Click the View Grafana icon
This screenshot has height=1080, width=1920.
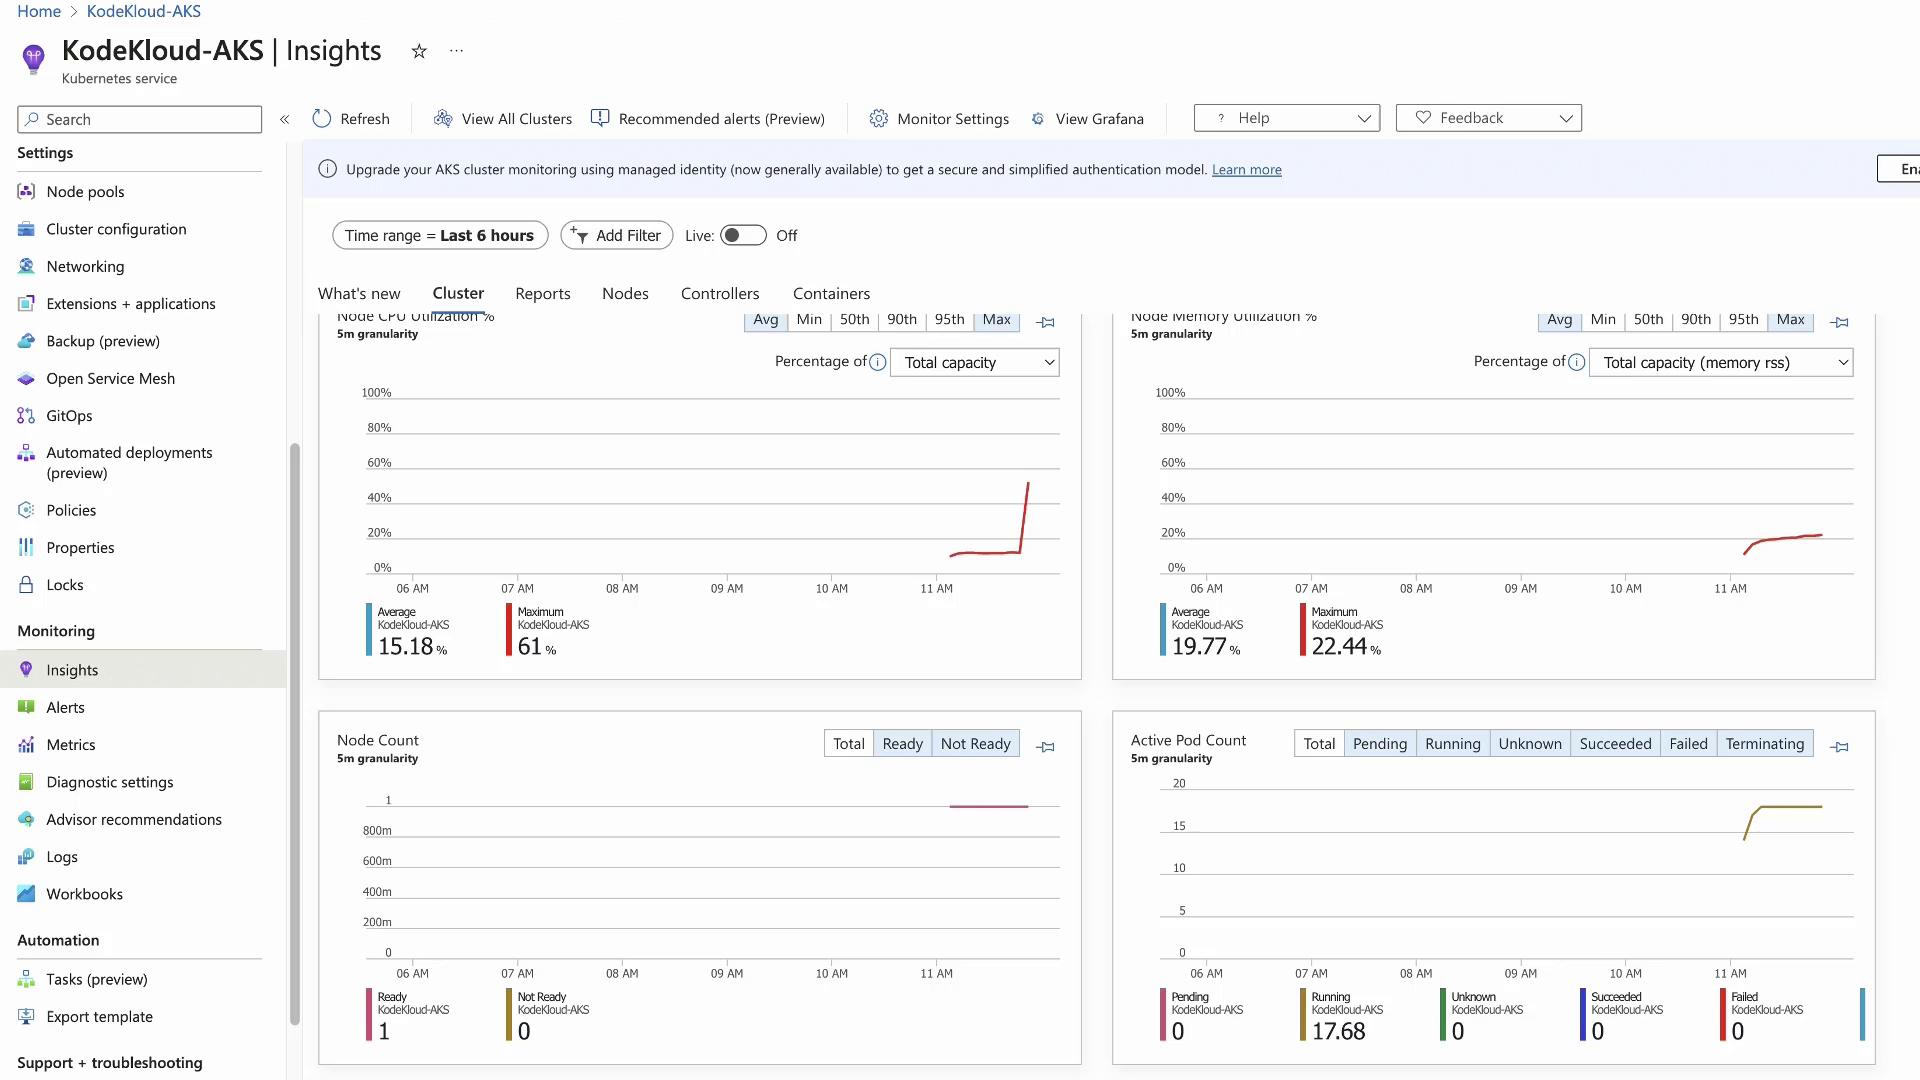(x=1038, y=118)
